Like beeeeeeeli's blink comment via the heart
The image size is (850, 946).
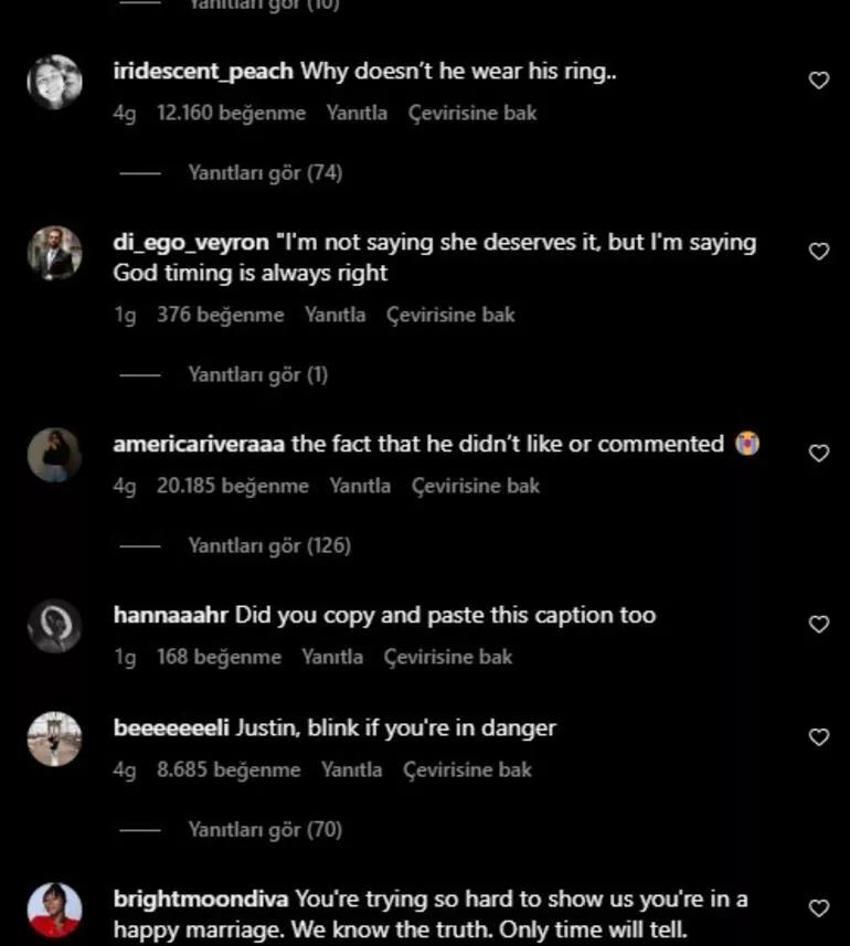point(819,737)
